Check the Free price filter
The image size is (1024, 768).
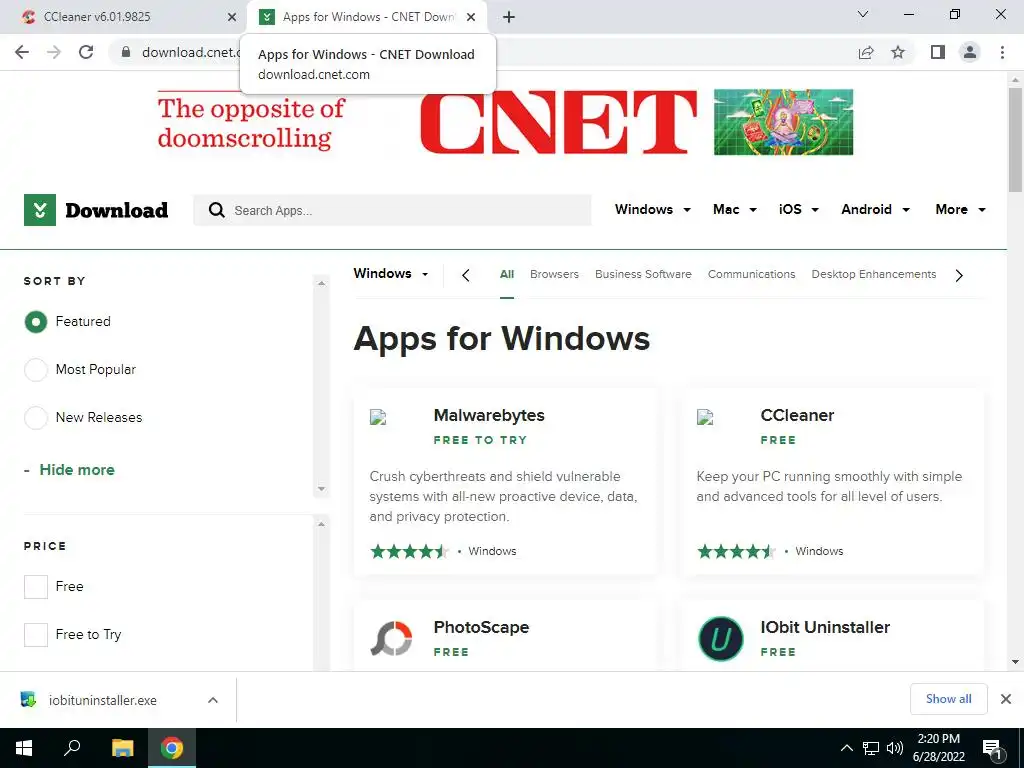36,586
